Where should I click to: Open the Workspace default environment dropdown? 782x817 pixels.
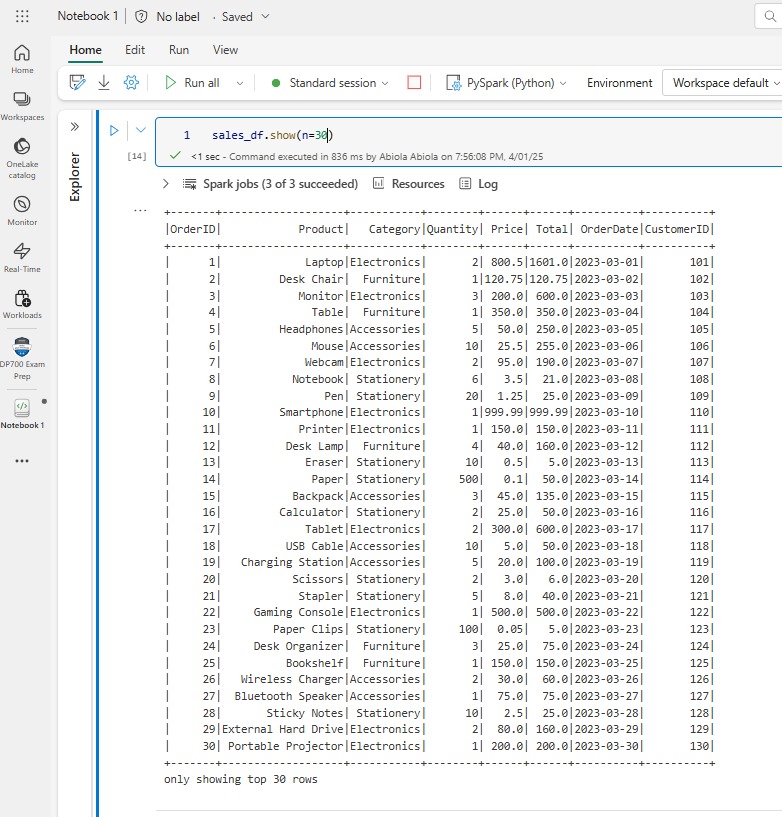point(724,83)
